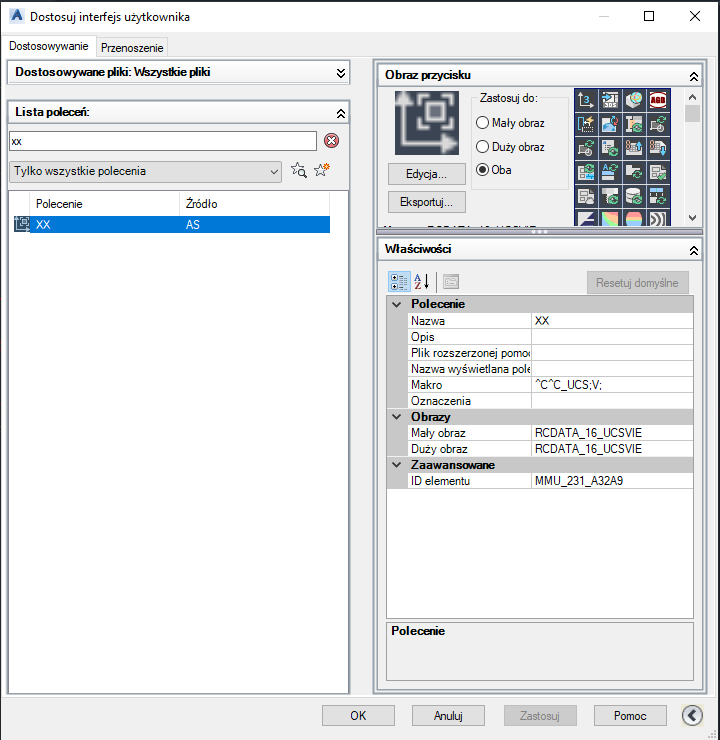Viewport: 720px width, 740px height.
Task: Select the table with blue down arrow icon
Action: tap(658, 148)
